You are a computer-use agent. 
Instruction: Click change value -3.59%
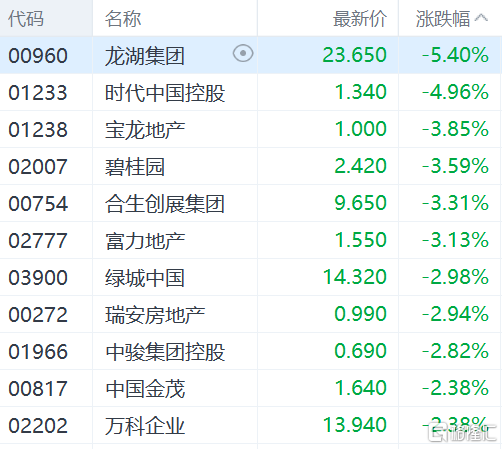455,166
